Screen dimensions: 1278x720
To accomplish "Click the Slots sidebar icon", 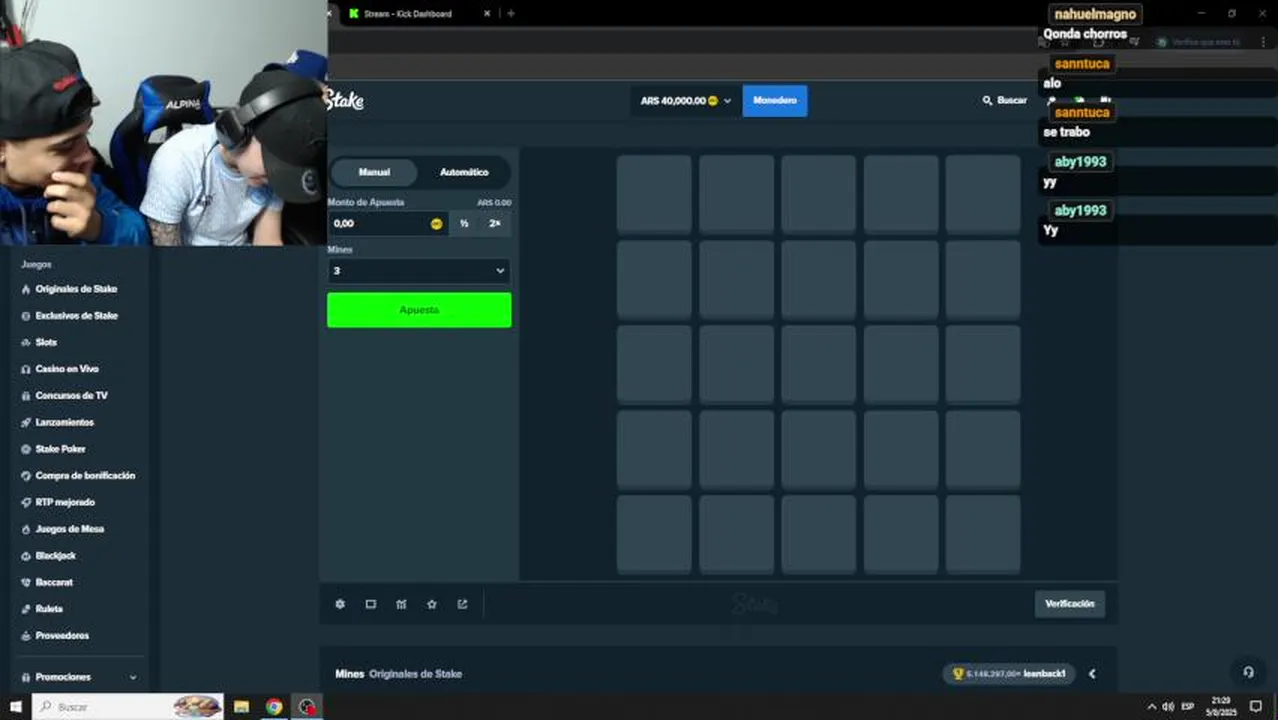I will pos(26,342).
